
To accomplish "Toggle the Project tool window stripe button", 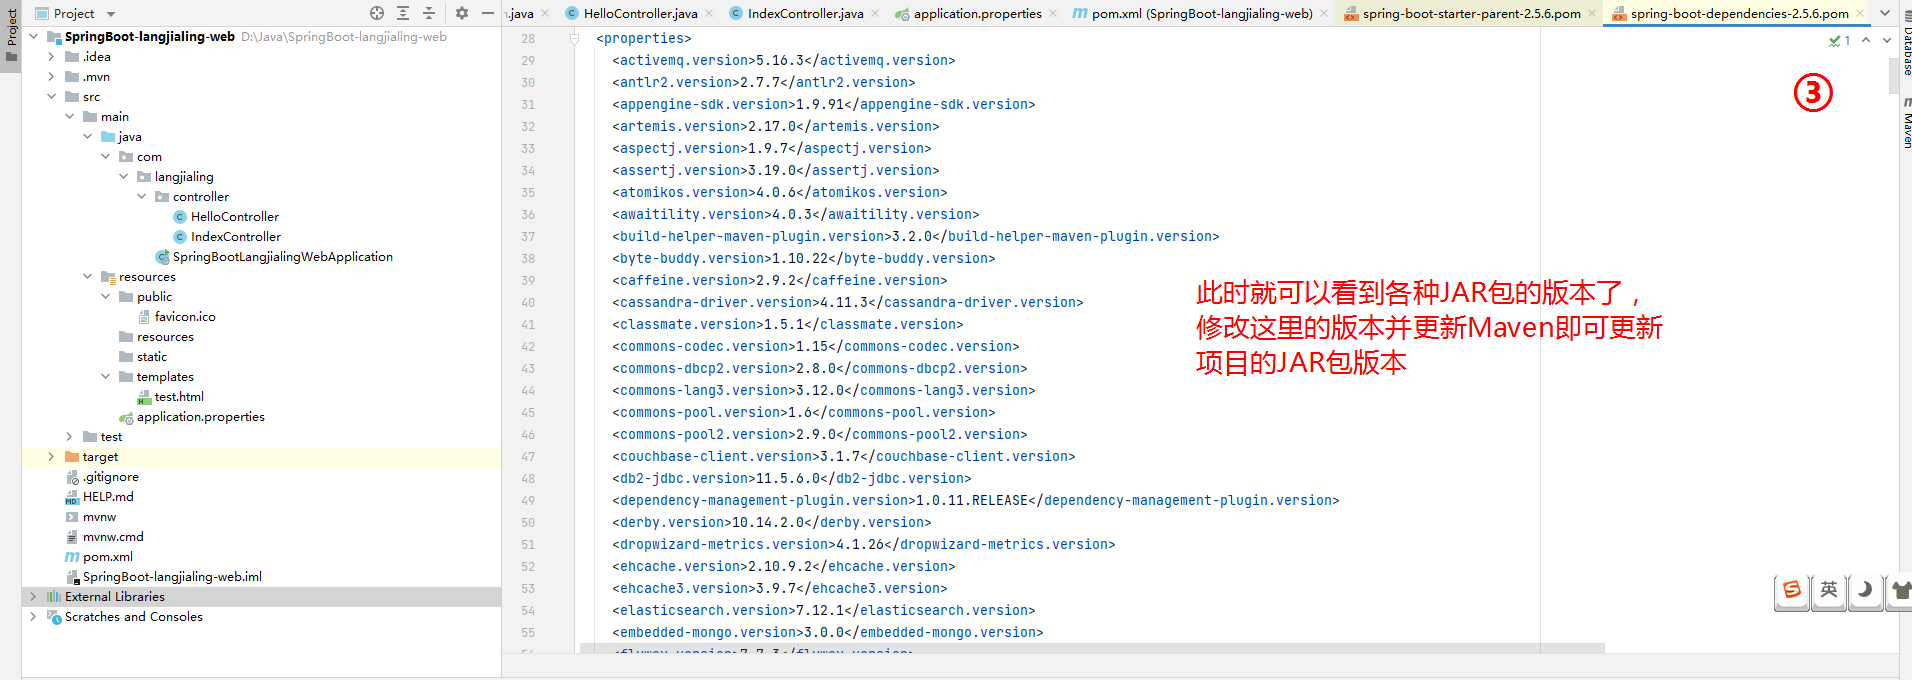I will [x=11, y=36].
